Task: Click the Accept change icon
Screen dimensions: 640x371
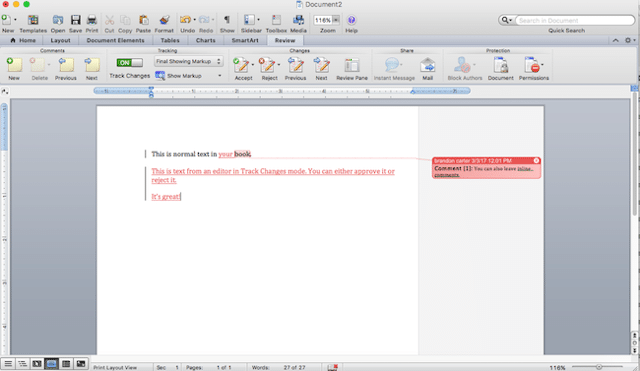Action: click(x=241, y=65)
